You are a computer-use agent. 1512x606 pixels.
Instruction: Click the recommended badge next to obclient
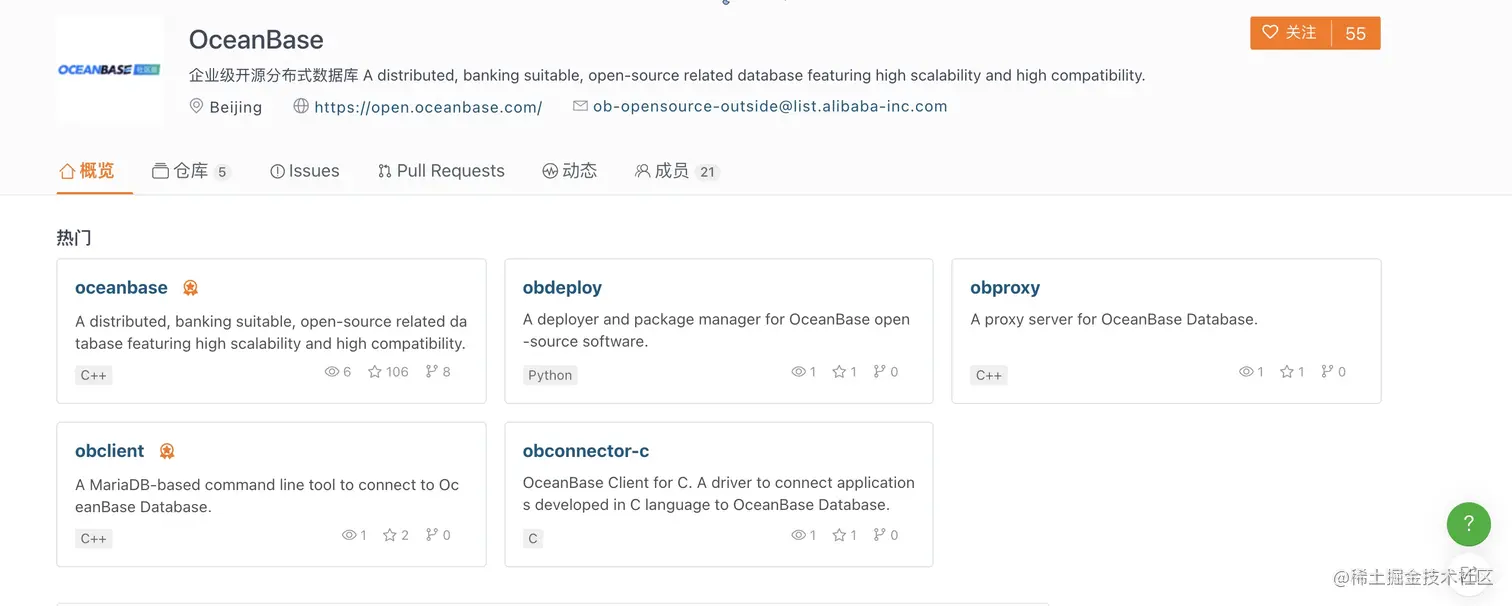(167, 451)
